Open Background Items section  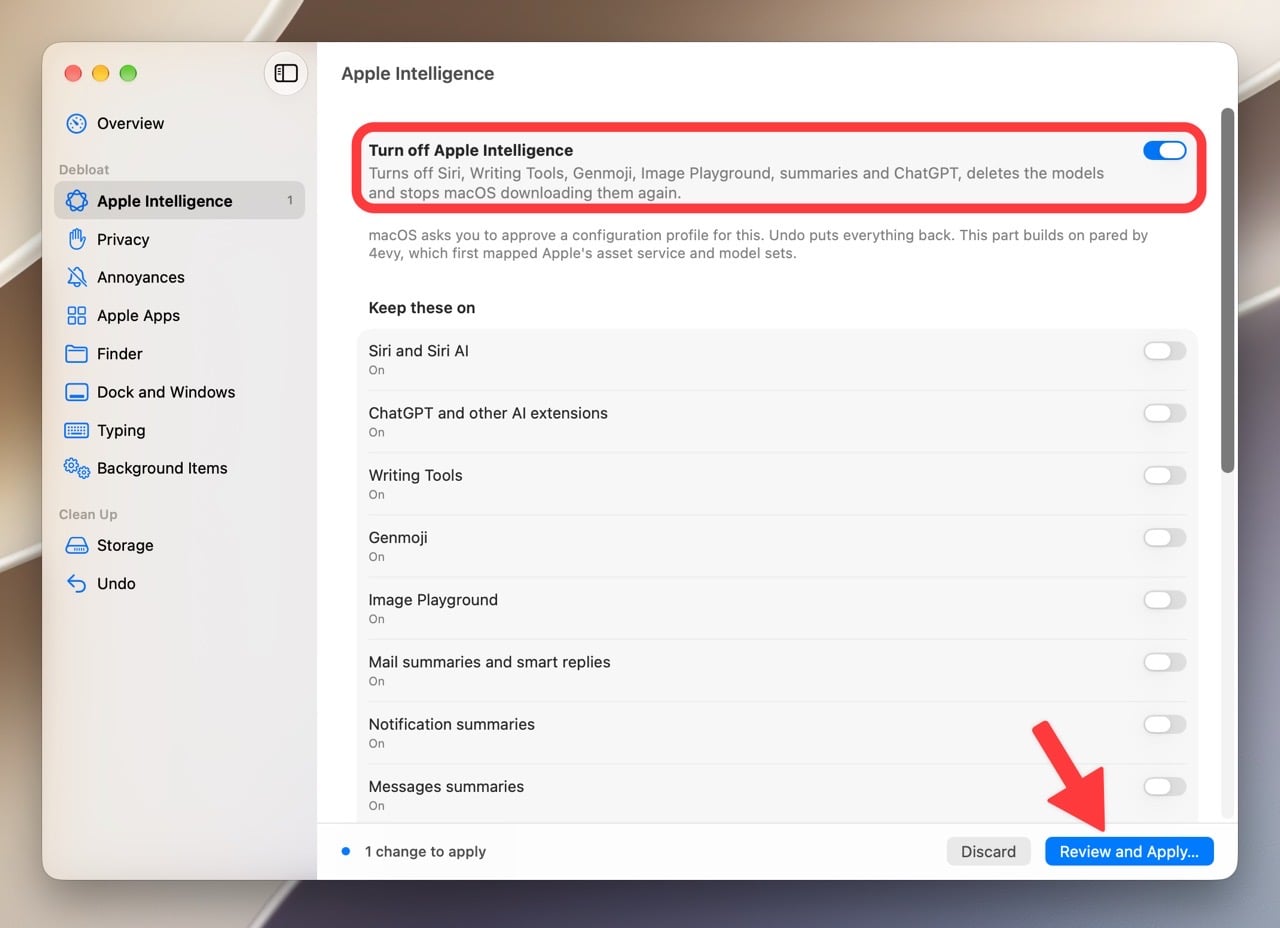pos(162,468)
